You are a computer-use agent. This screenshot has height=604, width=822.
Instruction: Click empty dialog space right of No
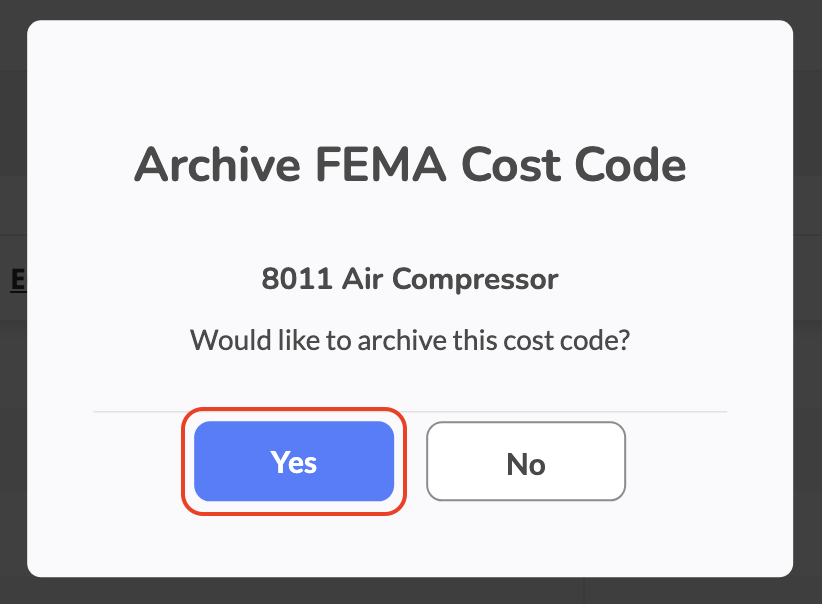point(700,461)
